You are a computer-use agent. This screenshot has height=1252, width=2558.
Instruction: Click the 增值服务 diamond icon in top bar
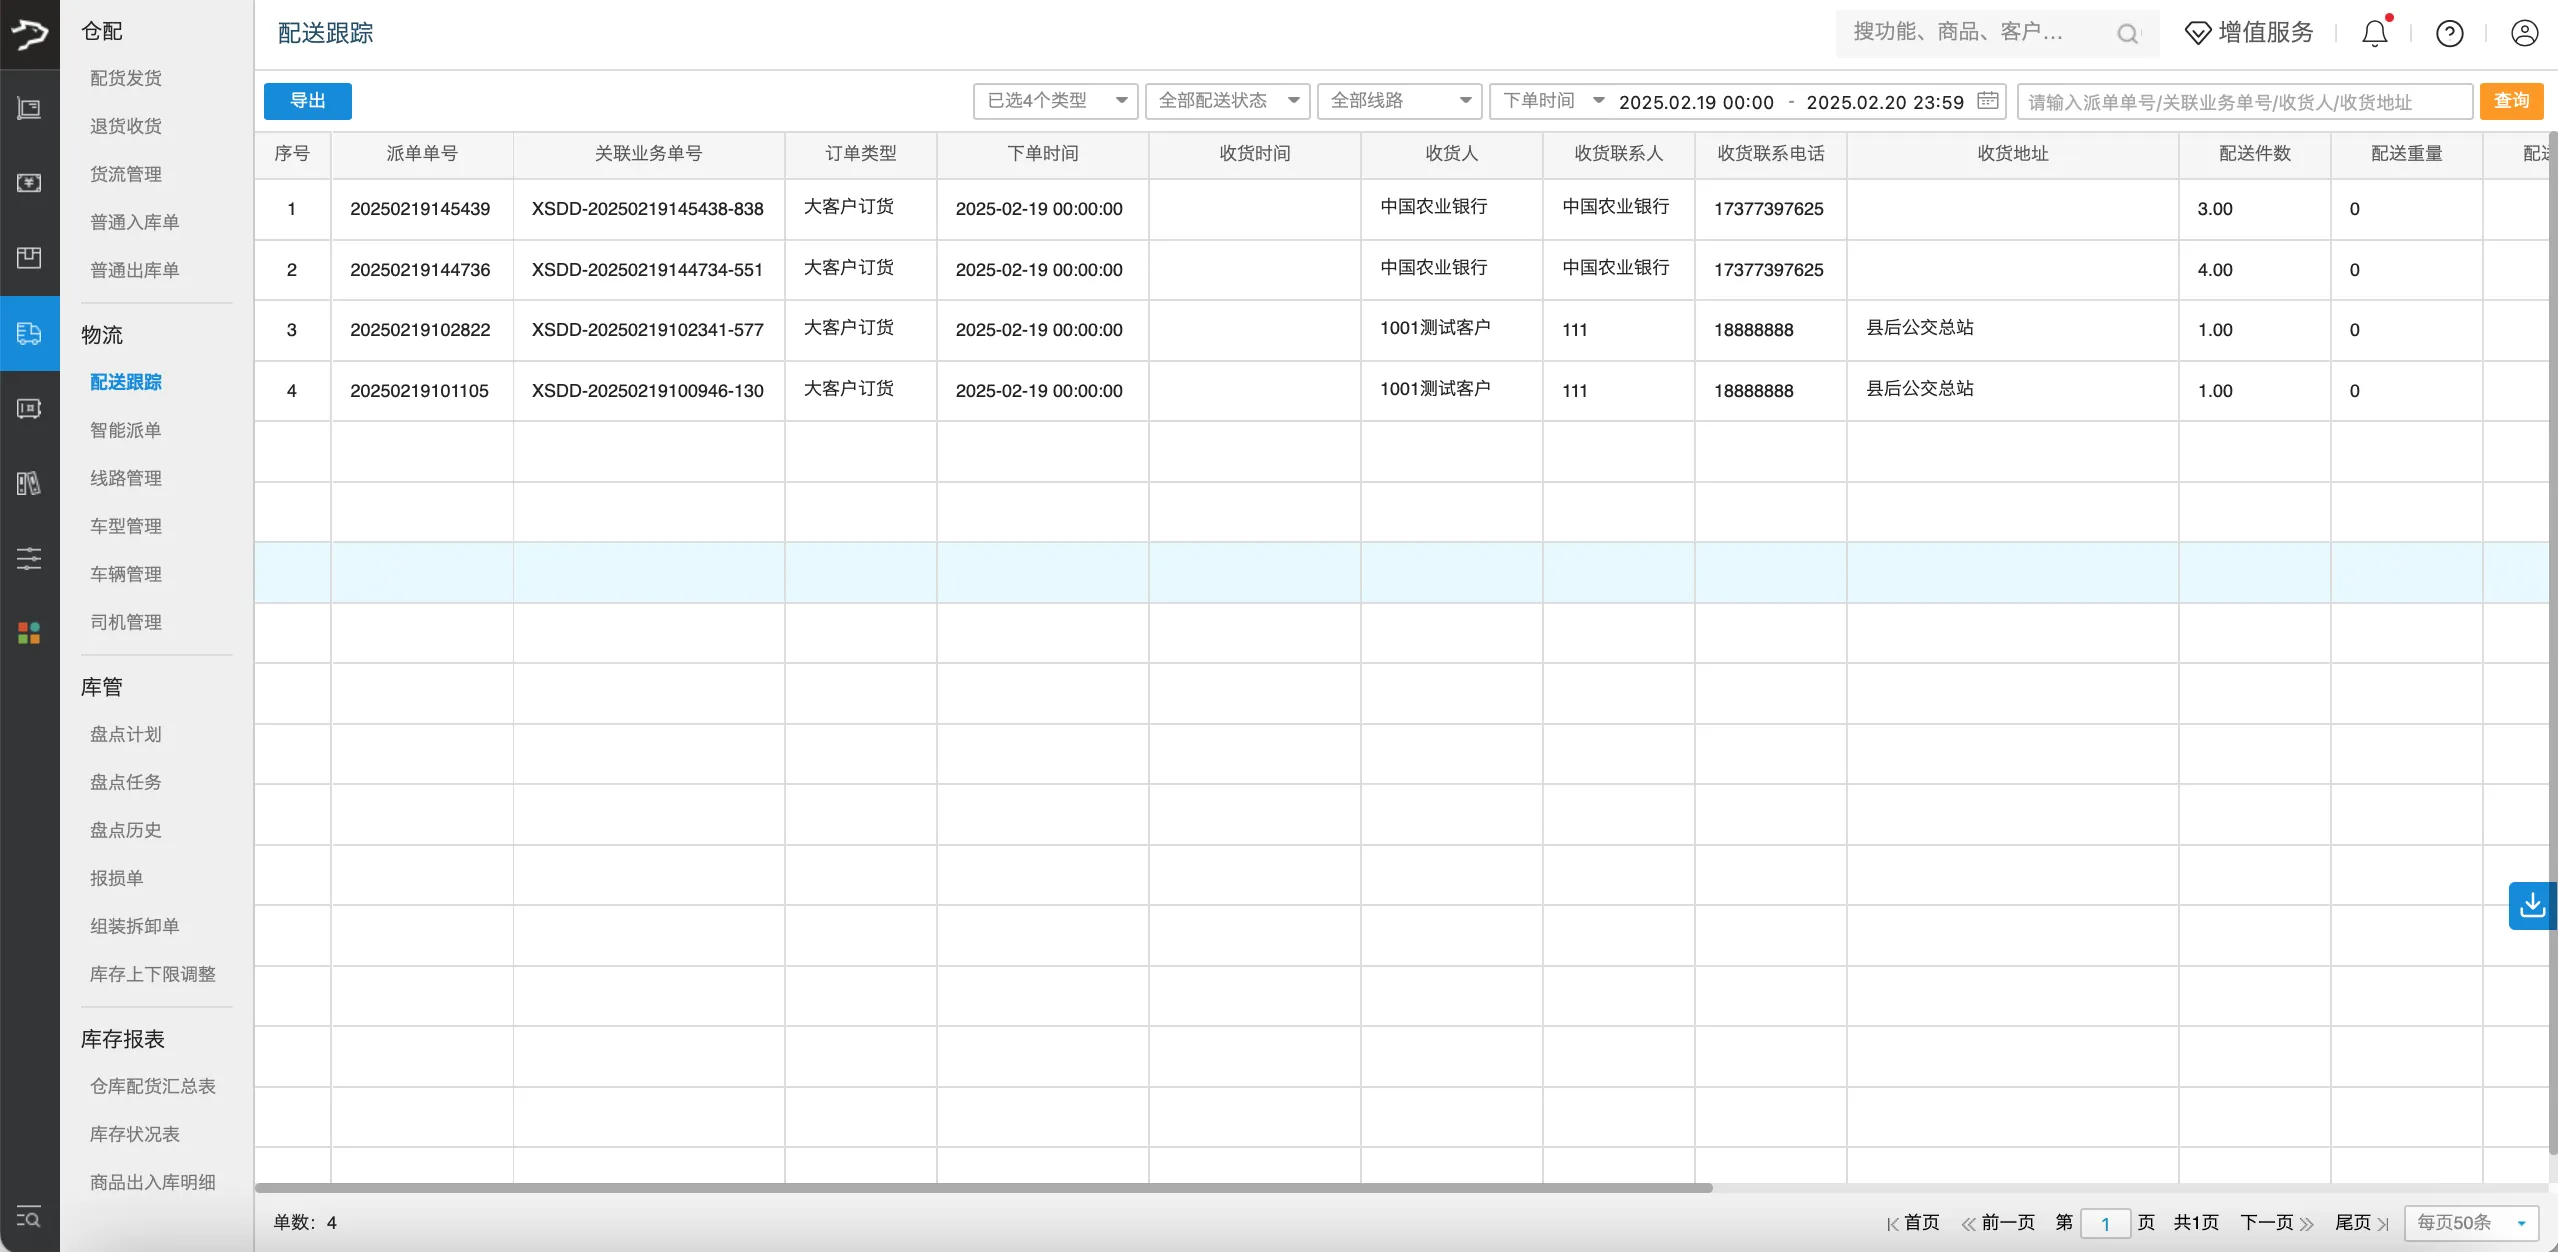pyautogui.click(x=2246, y=32)
